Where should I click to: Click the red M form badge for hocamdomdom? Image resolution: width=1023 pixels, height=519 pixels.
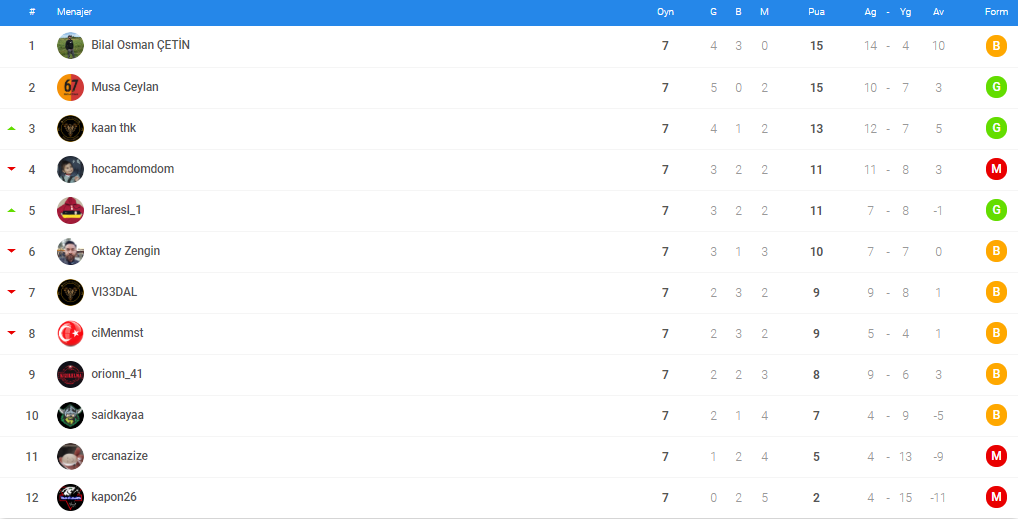996,169
